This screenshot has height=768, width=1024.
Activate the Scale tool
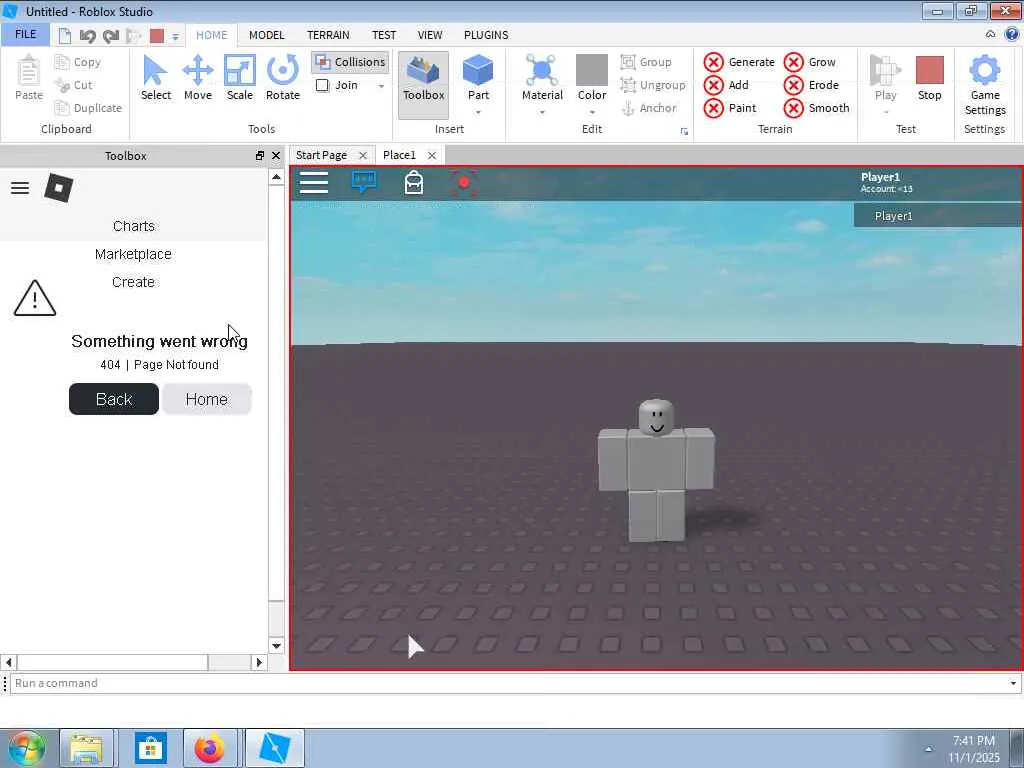click(x=240, y=78)
